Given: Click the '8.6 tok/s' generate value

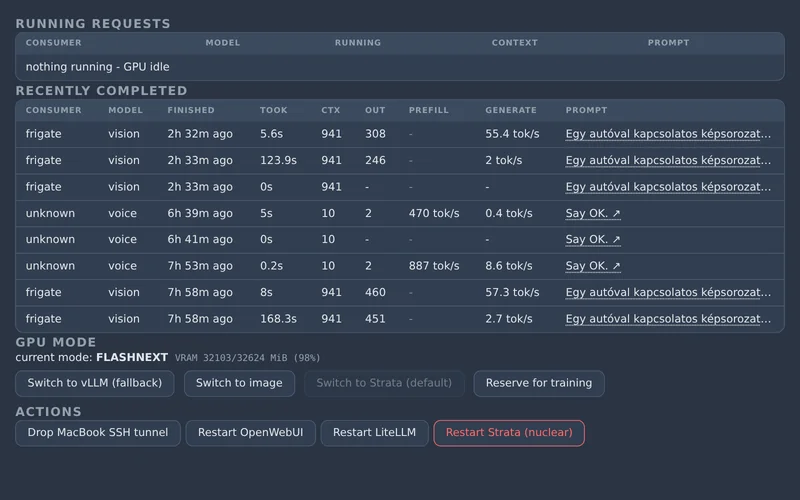Looking at the screenshot, I should pos(509,266).
